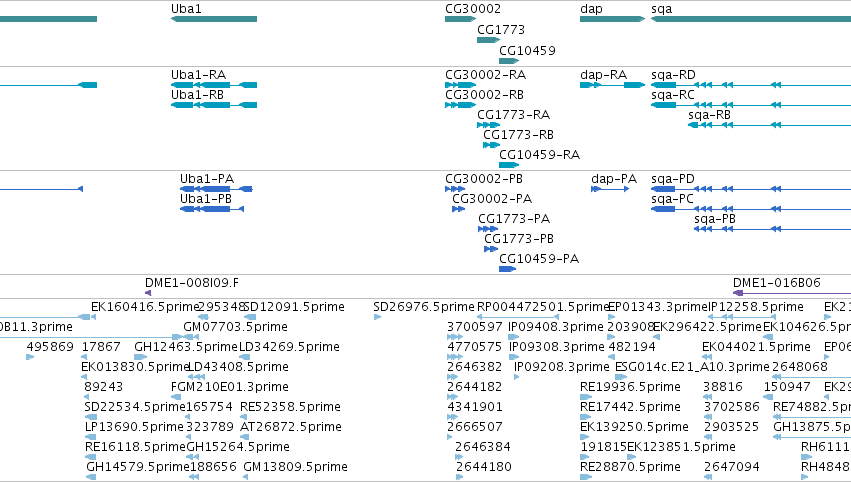Image resolution: width=851 pixels, height=482 pixels.
Task: Open the RE52358.5prime EST label
Action: 290,407
